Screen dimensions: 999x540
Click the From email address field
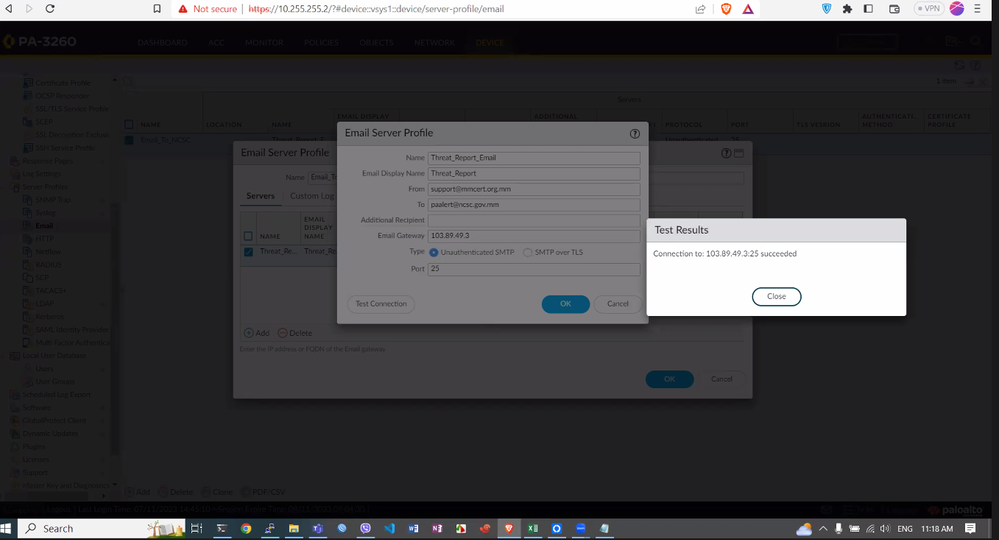(534, 189)
